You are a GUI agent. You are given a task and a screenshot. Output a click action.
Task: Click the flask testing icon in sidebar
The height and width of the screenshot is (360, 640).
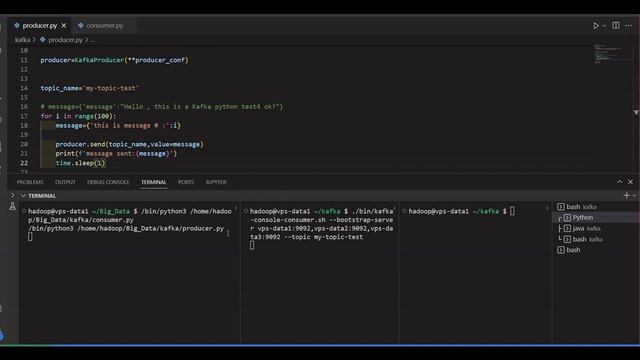tap(13, 207)
